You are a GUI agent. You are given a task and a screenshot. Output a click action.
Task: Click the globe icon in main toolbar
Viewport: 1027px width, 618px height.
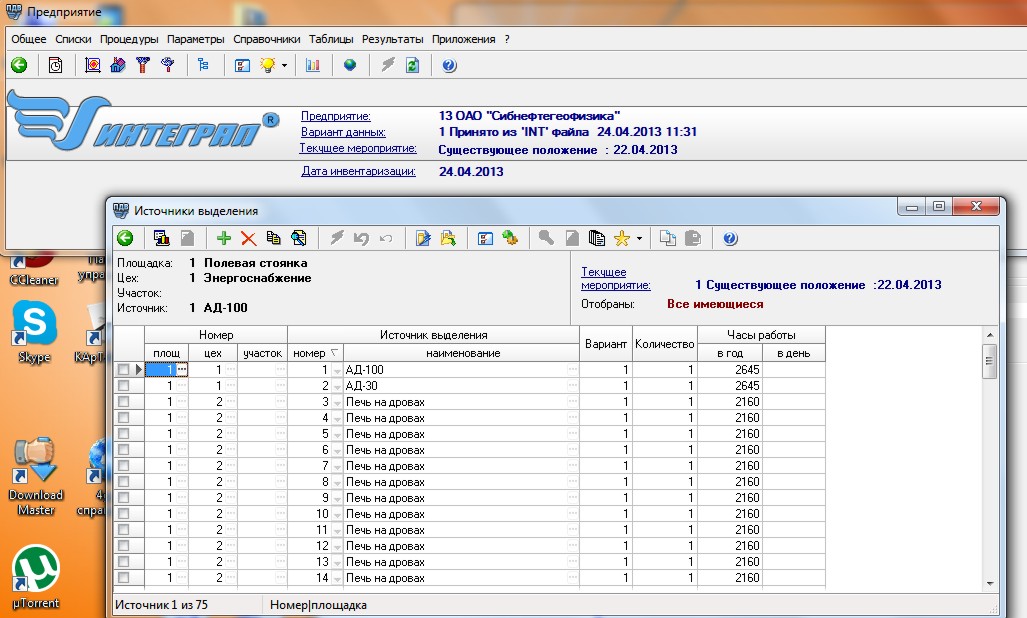coord(350,66)
